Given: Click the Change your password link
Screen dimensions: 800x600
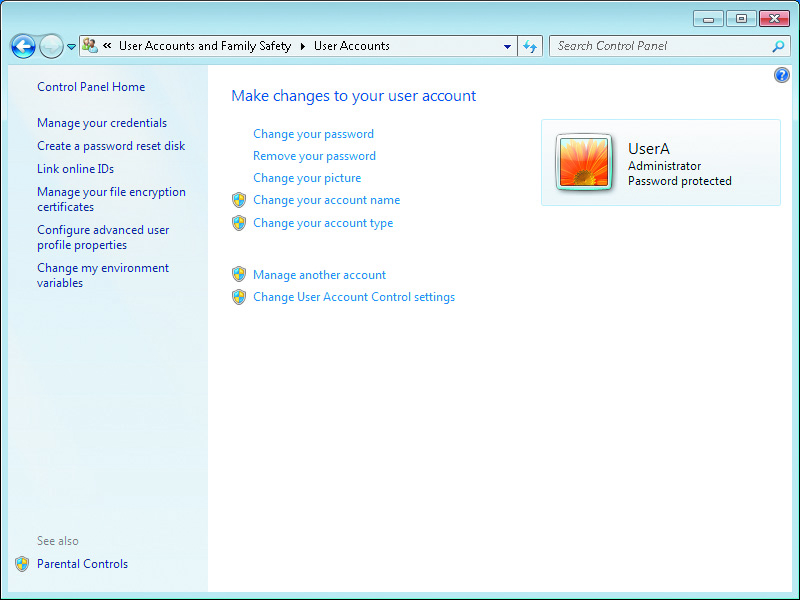Looking at the screenshot, I should (x=313, y=134).
